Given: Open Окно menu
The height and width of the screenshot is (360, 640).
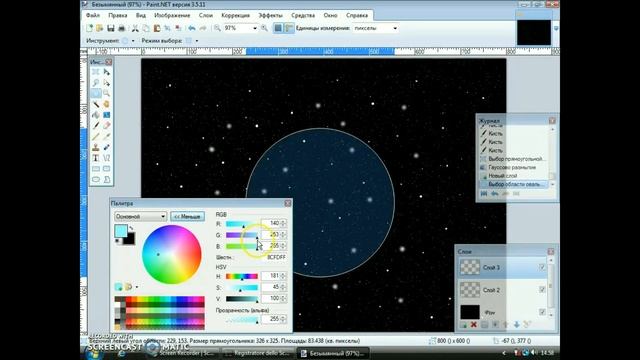Looking at the screenshot, I should [330, 16].
